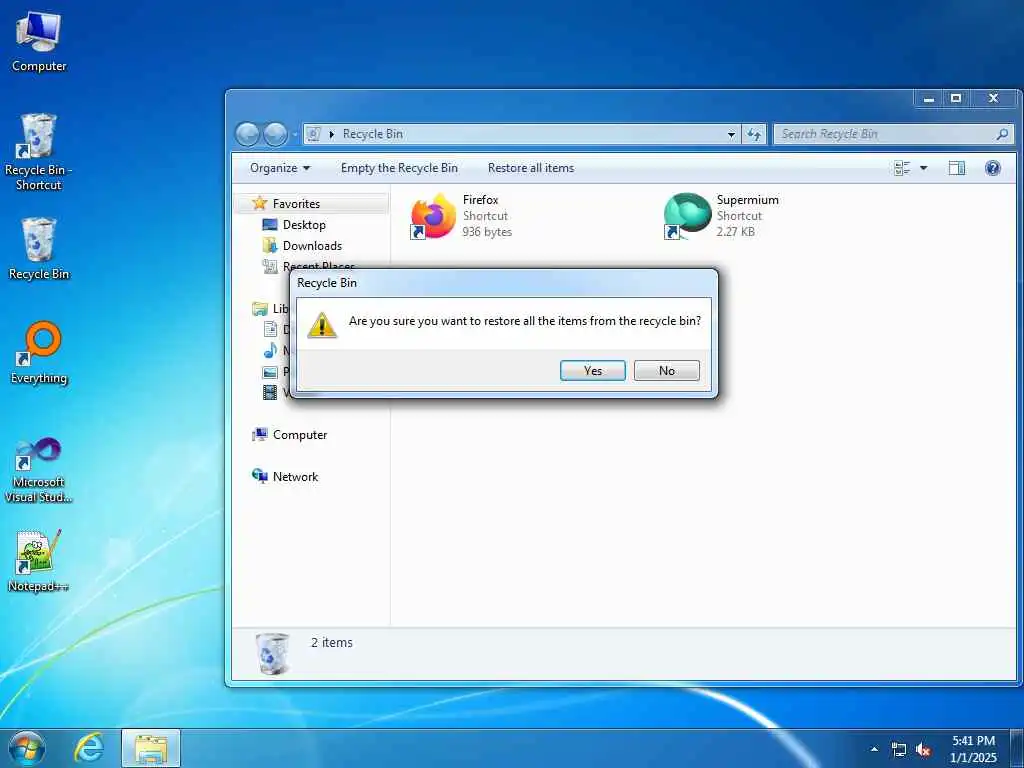Show hidden tray icons arrow
1024x768 pixels.
click(x=874, y=749)
